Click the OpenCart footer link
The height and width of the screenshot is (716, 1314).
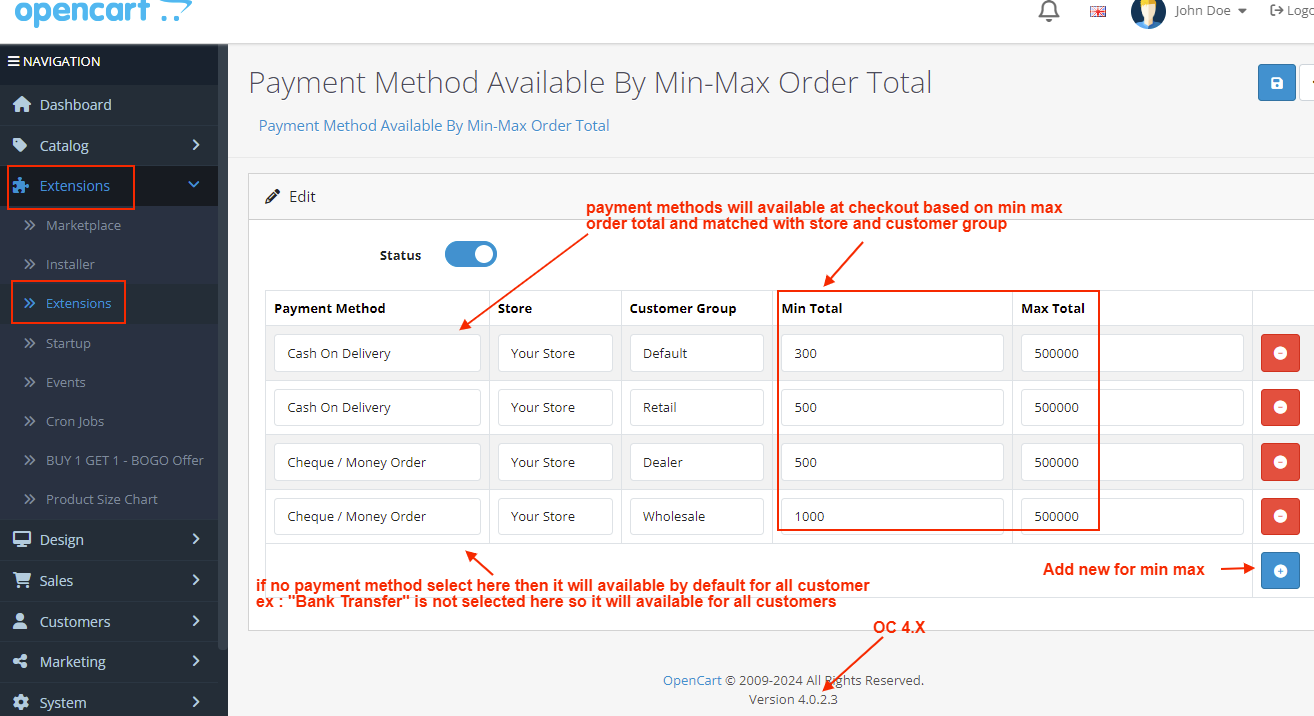click(691, 680)
